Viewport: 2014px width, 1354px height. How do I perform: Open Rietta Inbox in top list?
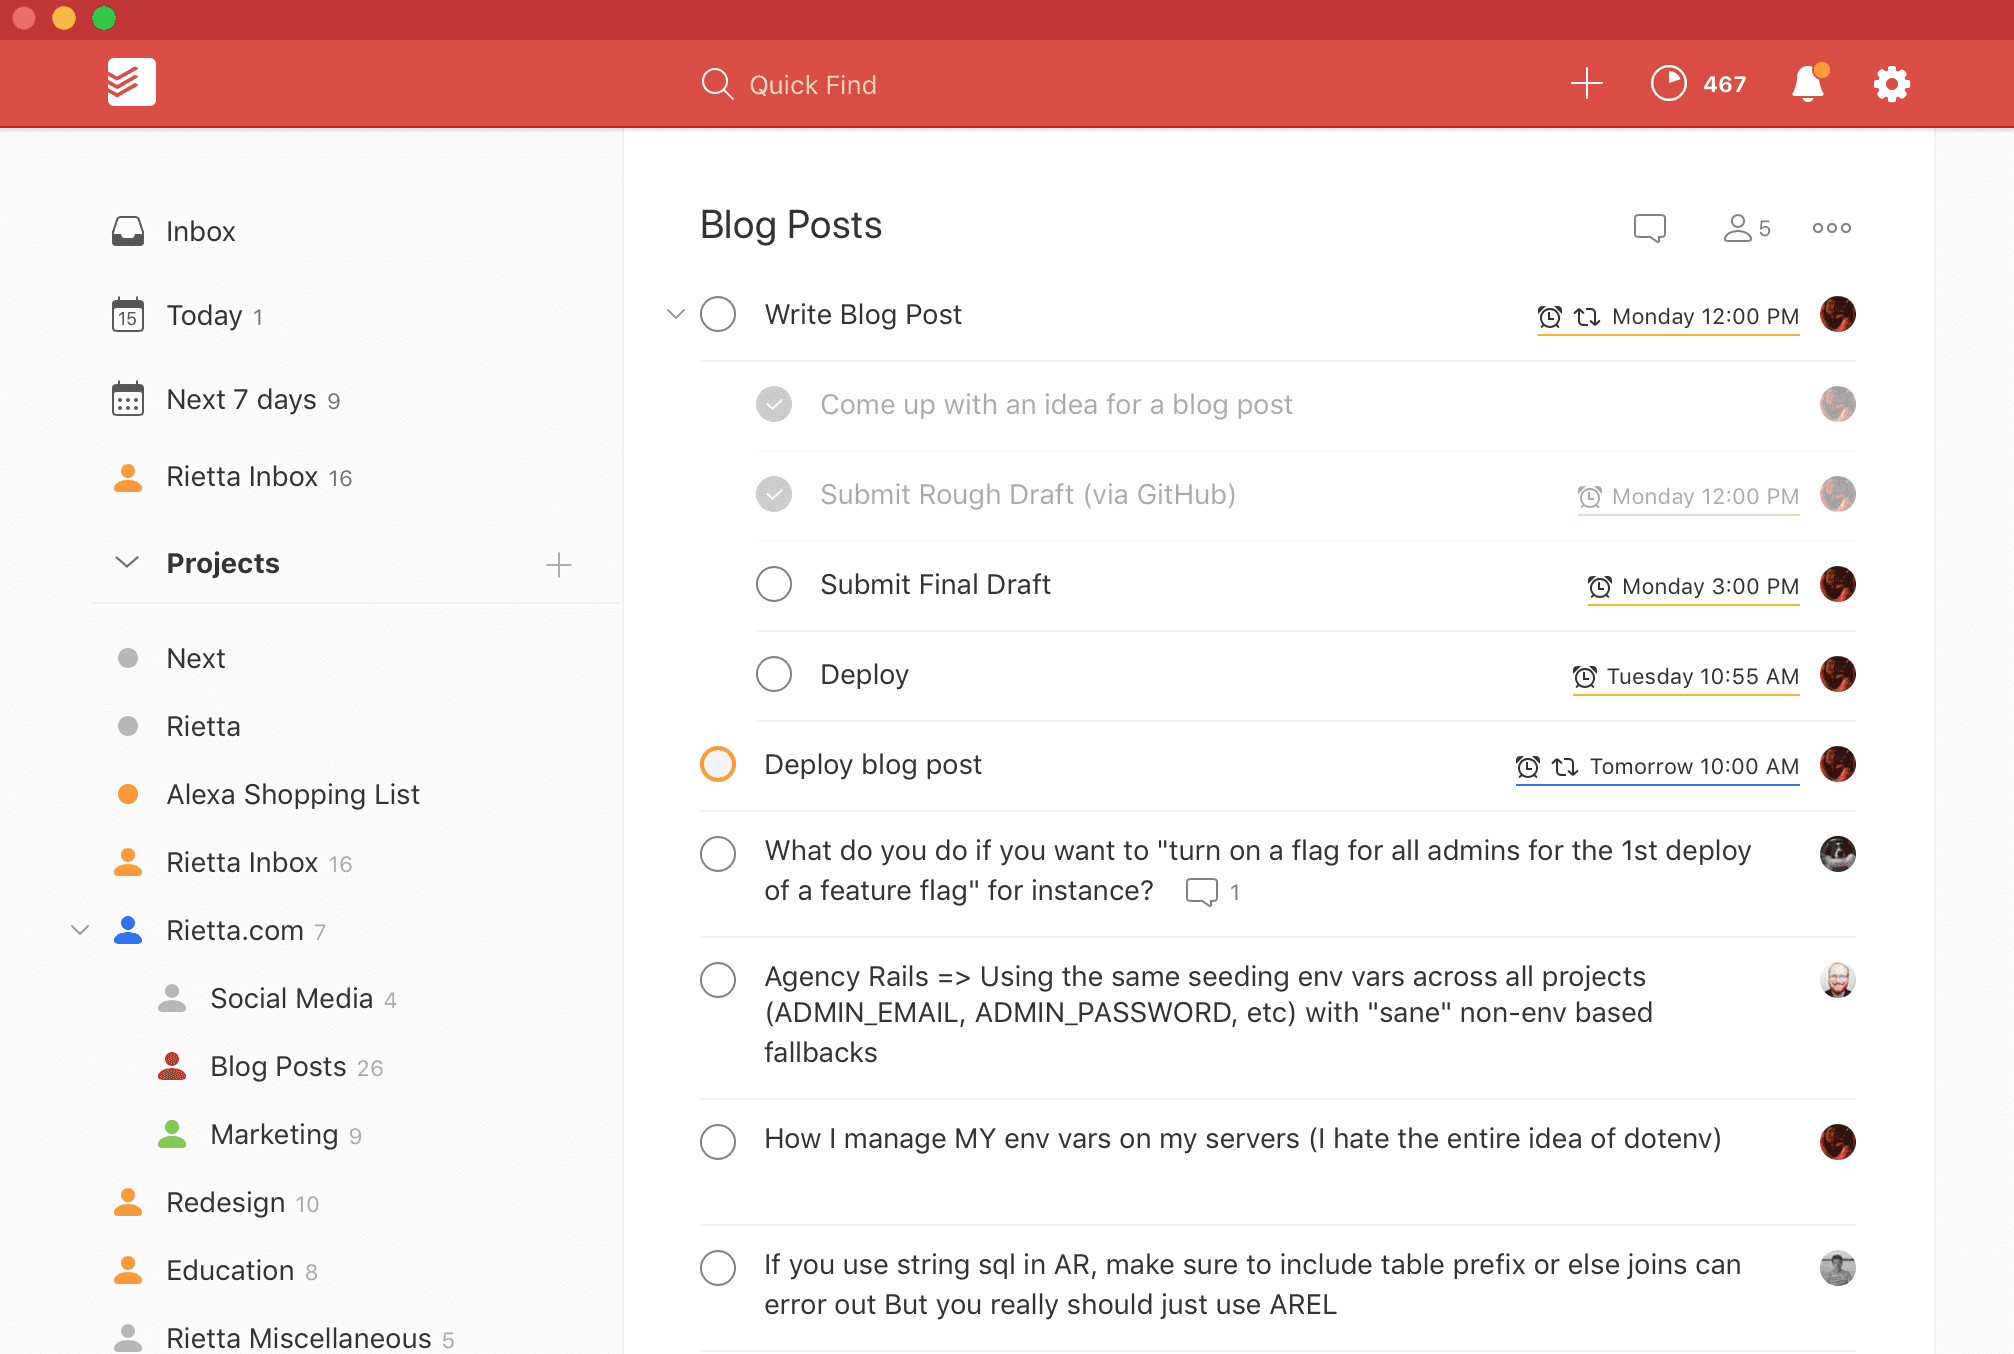click(x=242, y=477)
